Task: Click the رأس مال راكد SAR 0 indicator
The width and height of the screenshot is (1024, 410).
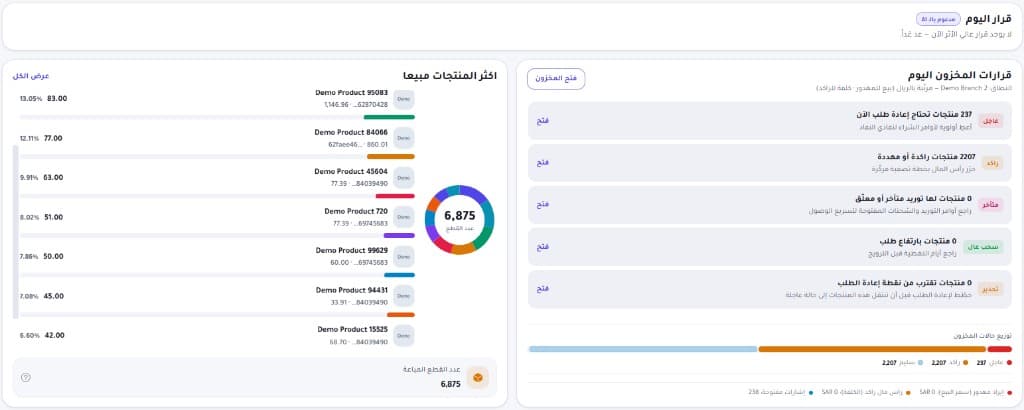Action: click(x=866, y=392)
